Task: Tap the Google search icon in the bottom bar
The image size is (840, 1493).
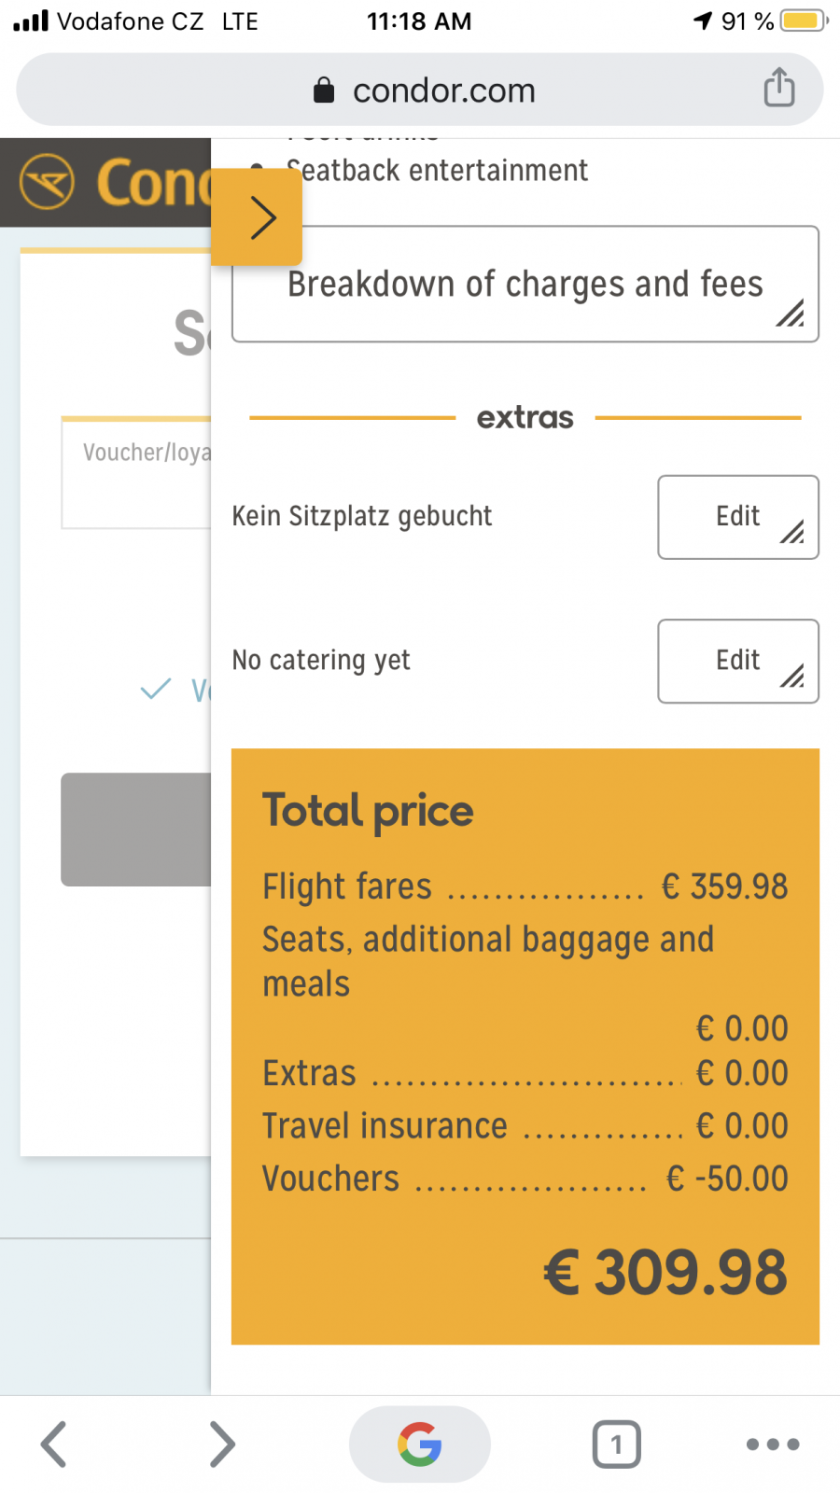Action: tap(420, 1444)
